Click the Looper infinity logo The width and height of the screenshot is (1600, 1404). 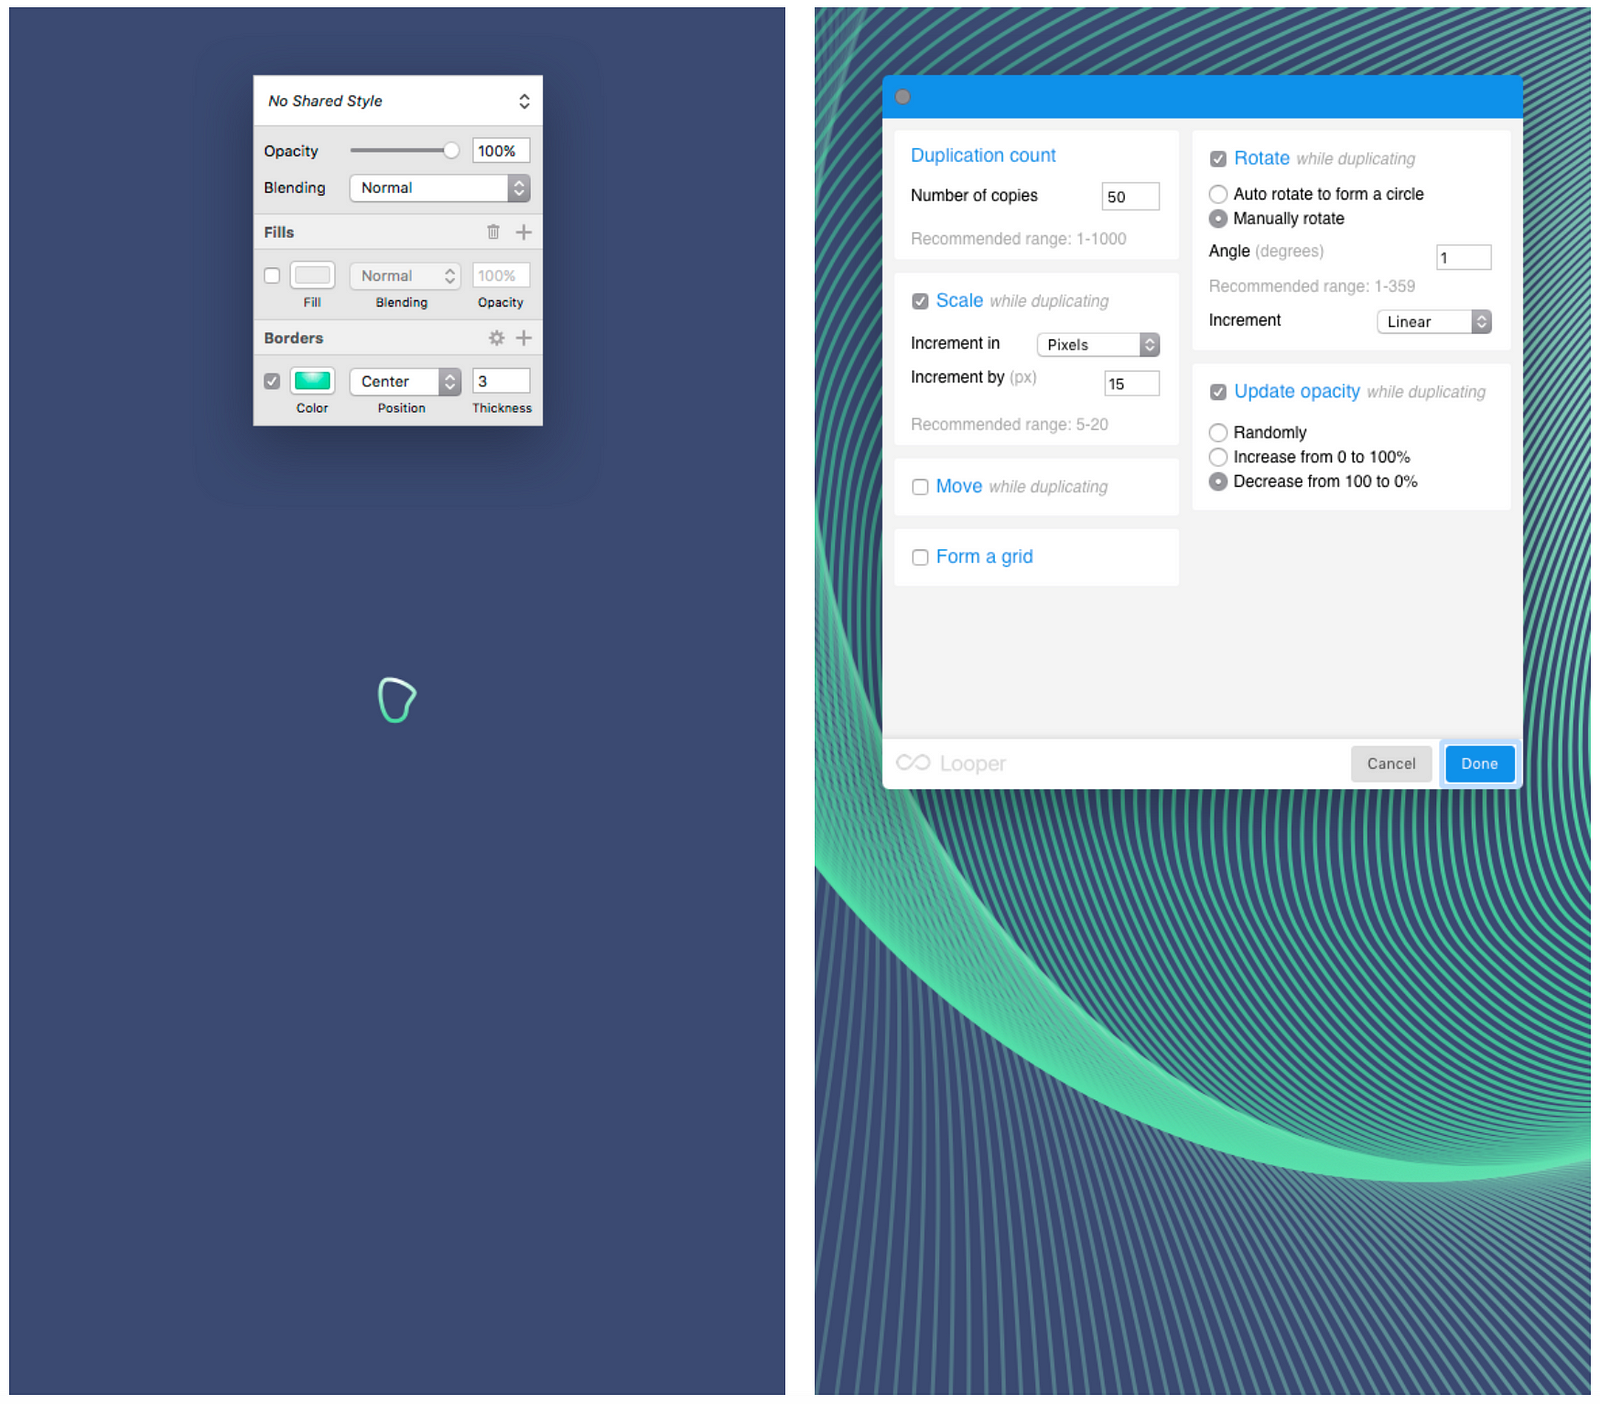point(913,763)
